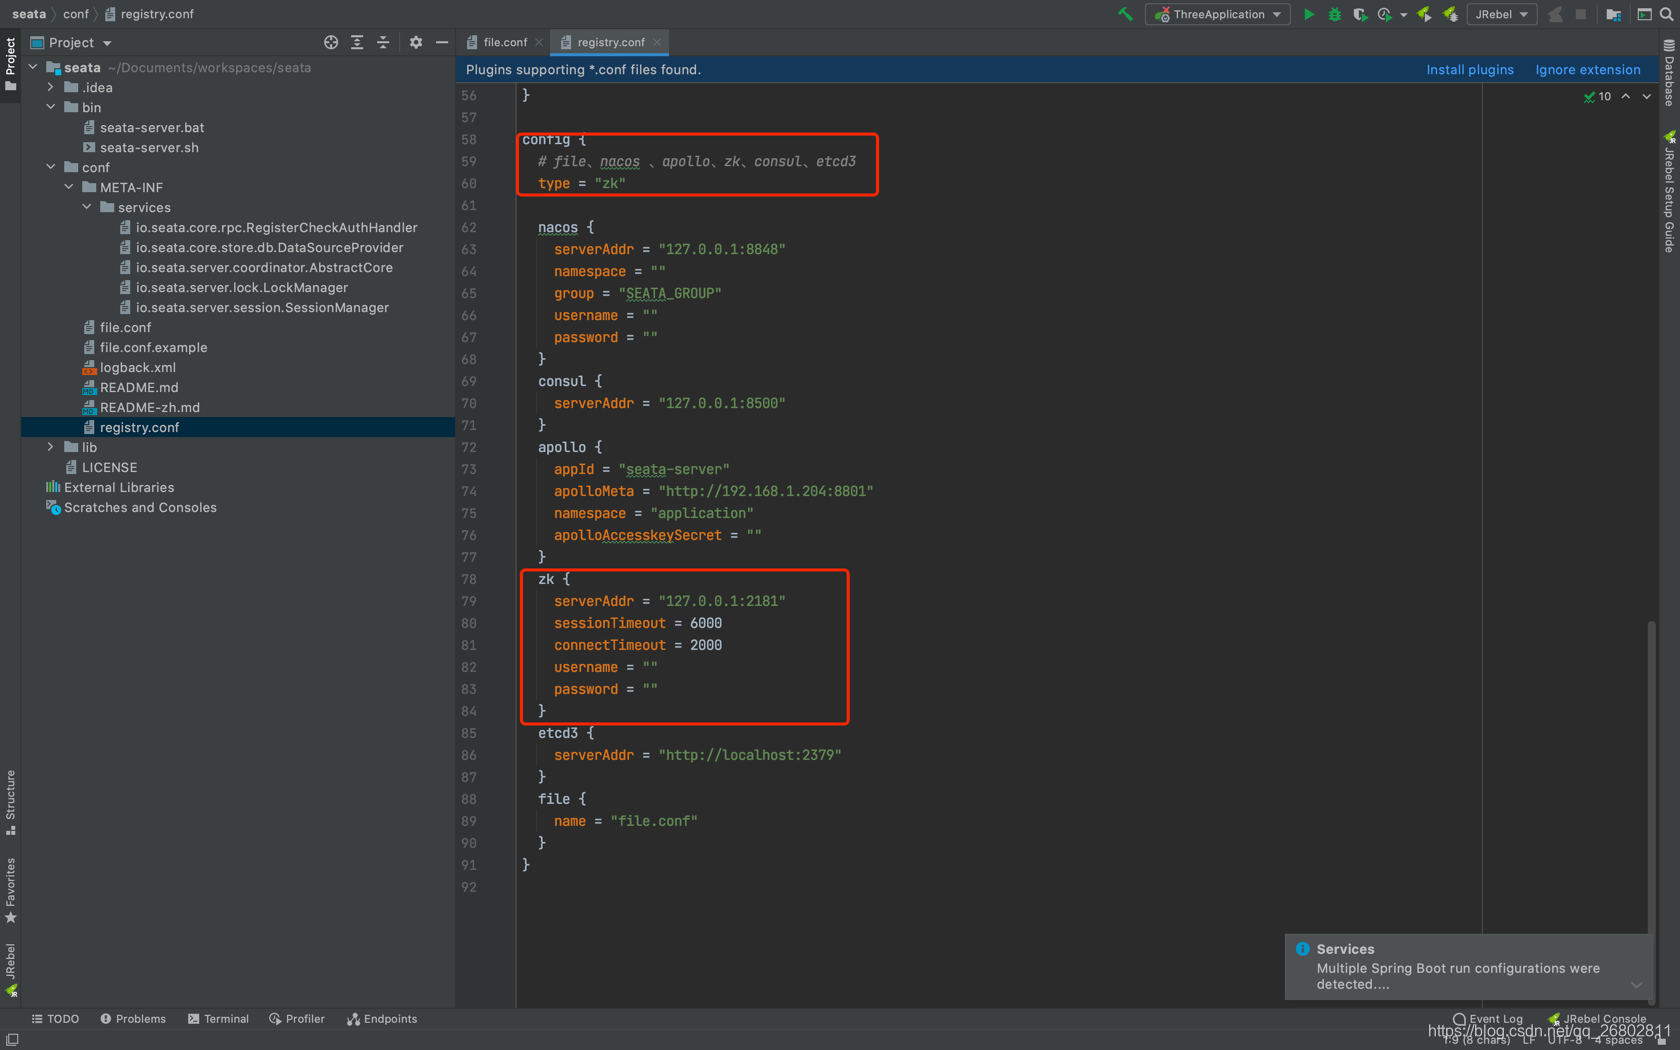Click the Collapse All icon in Project panel
The image size is (1680, 1050).
(383, 42)
